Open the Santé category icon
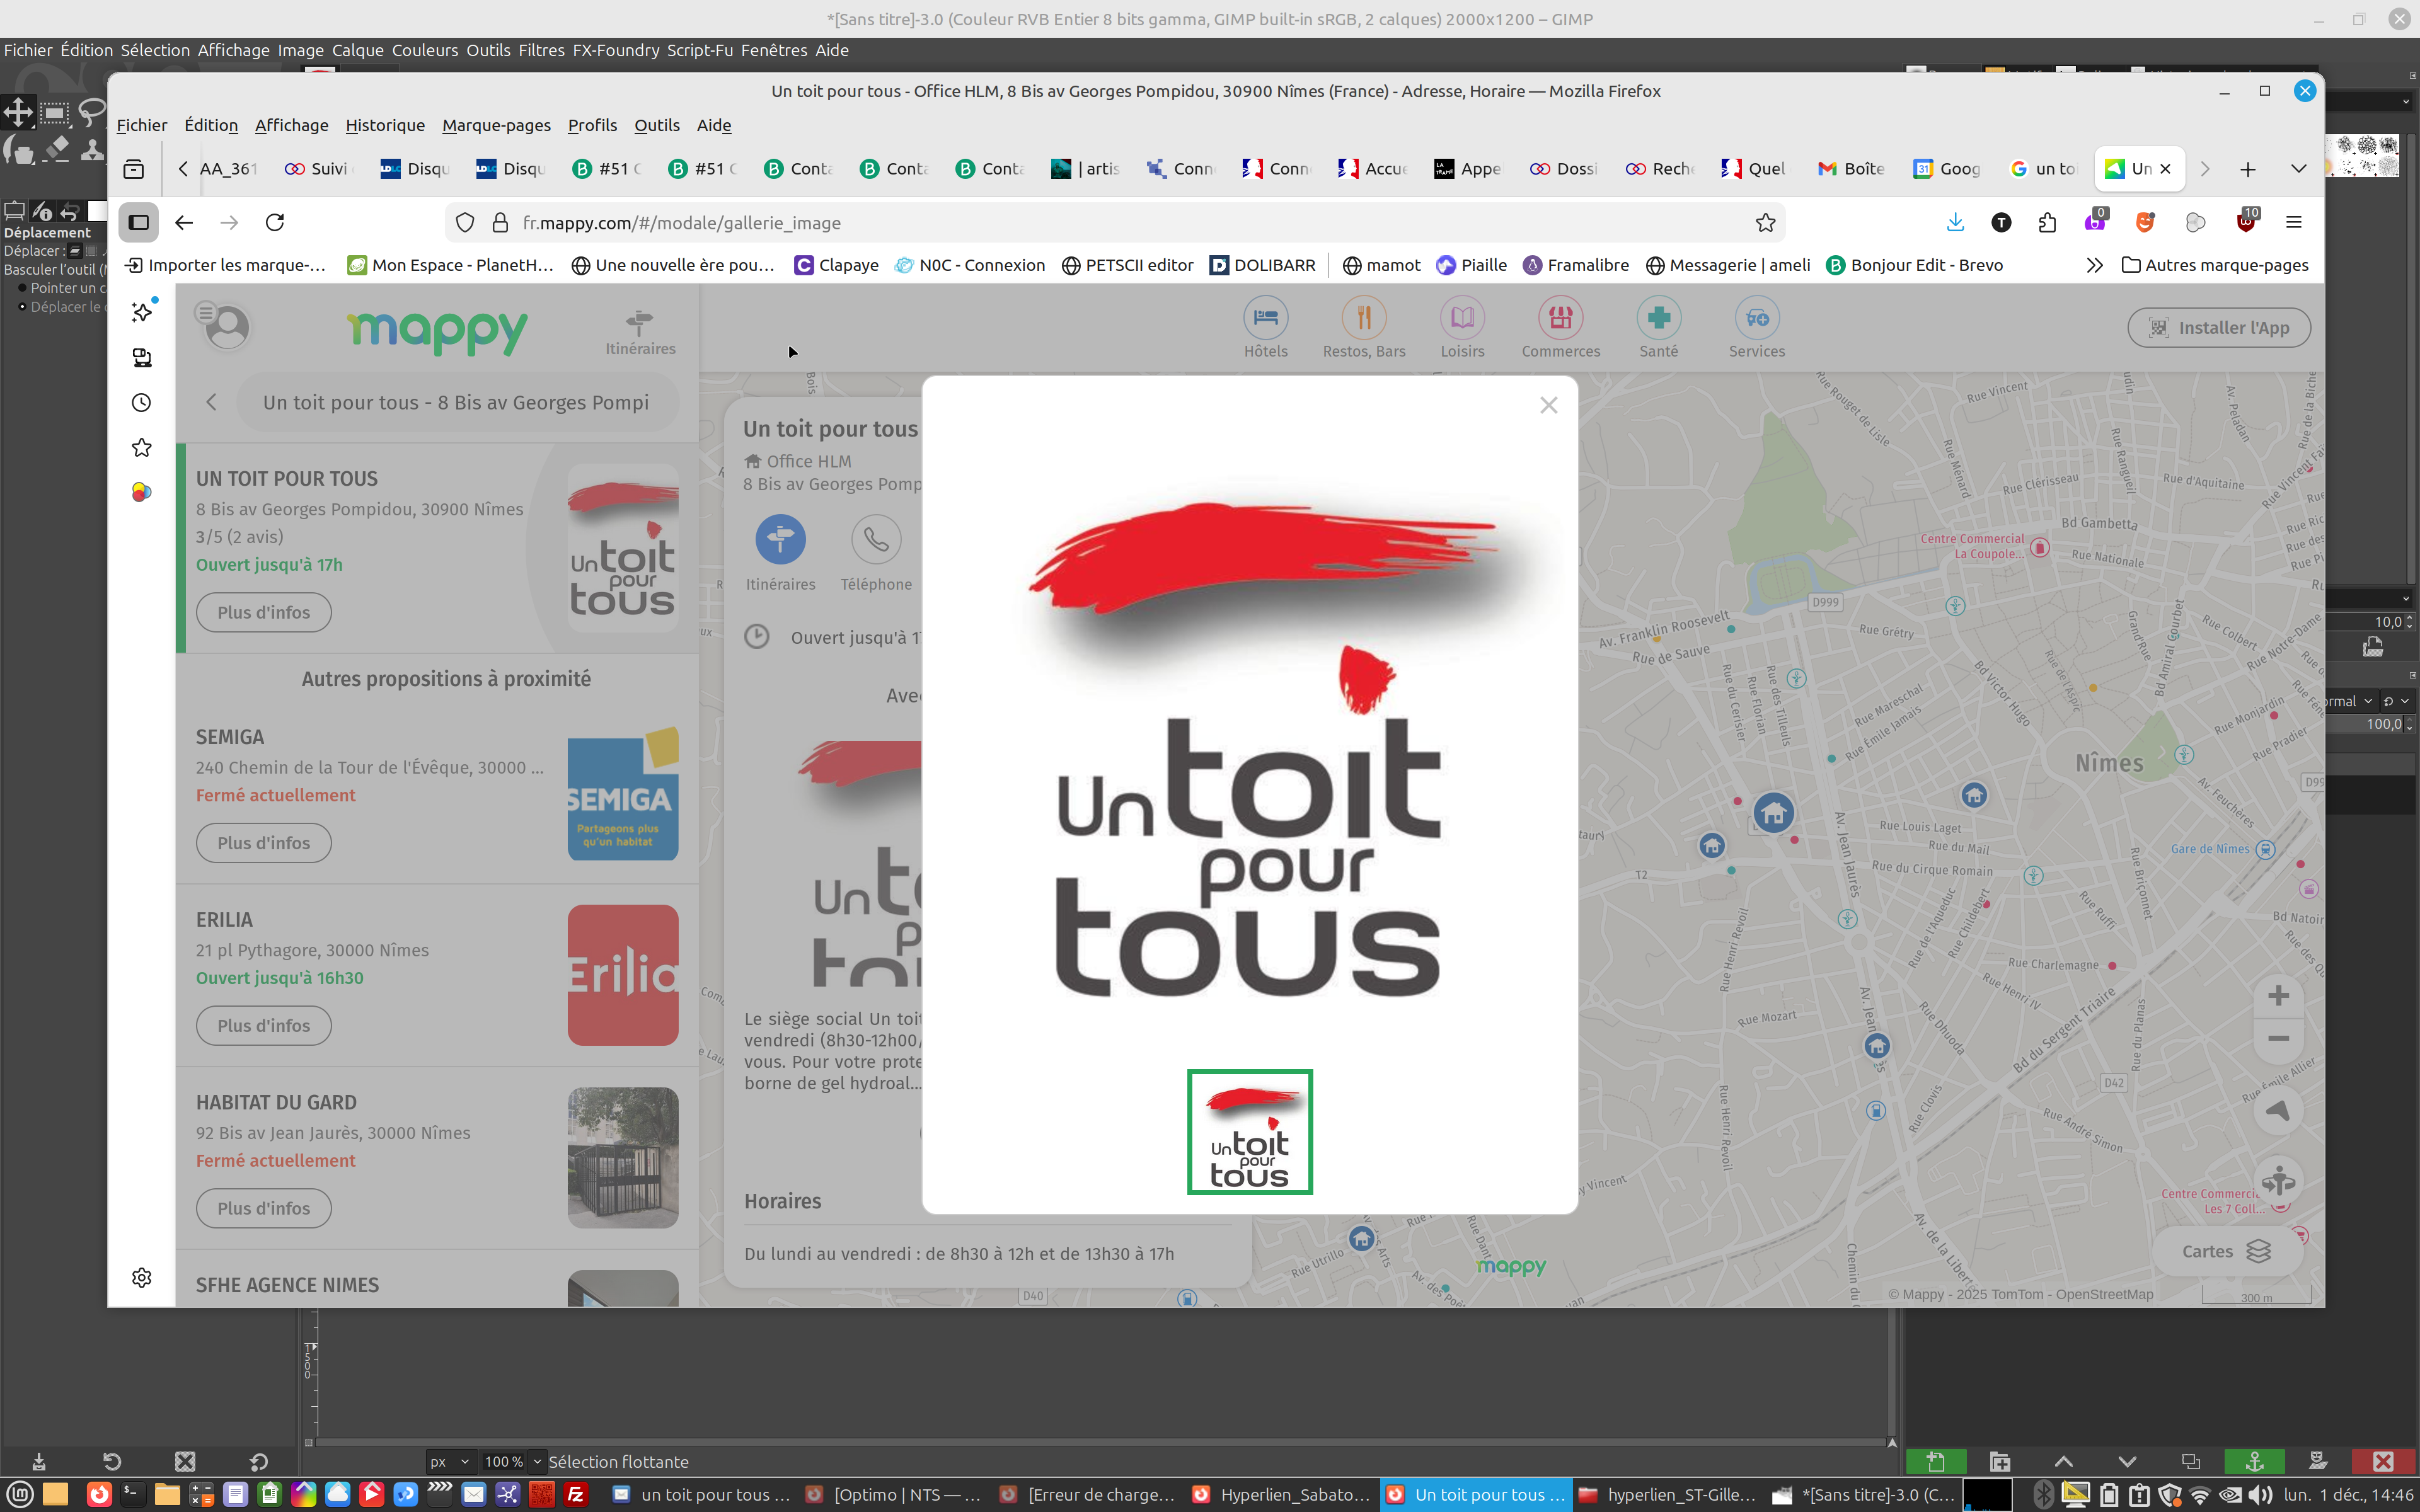Image resolution: width=2420 pixels, height=1512 pixels. [x=1658, y=318]
